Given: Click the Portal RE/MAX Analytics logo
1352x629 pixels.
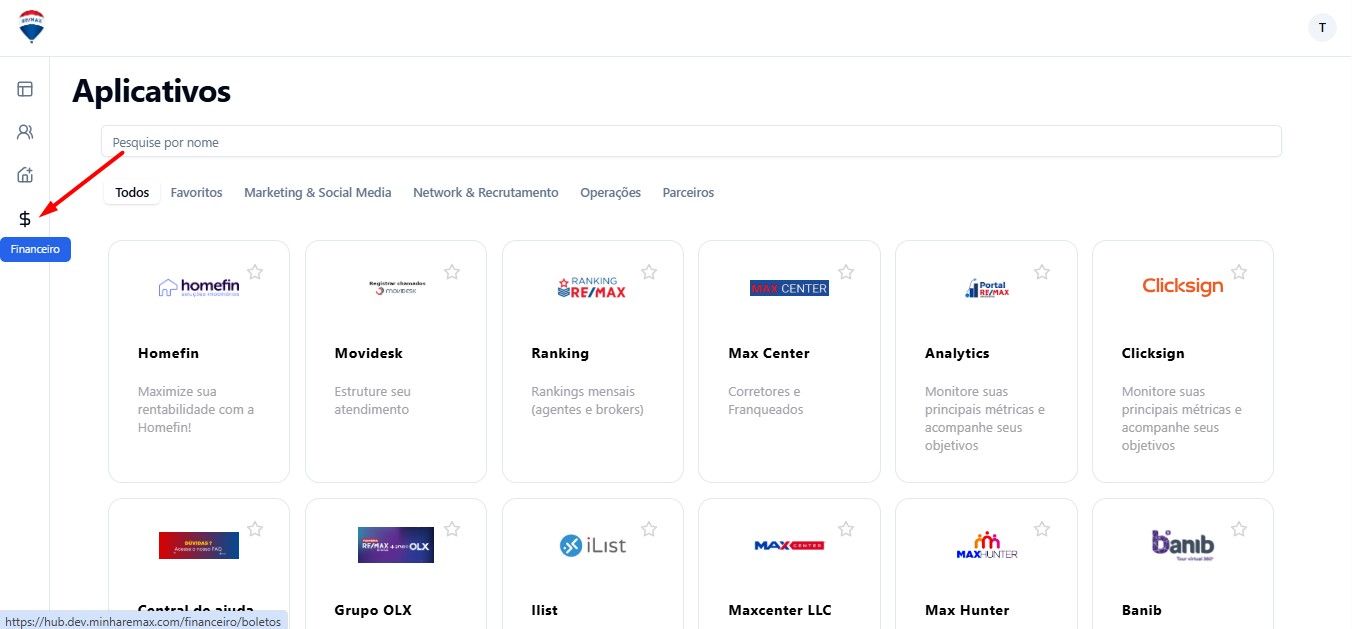Looking at the screenshot, I should coord(987,288).
